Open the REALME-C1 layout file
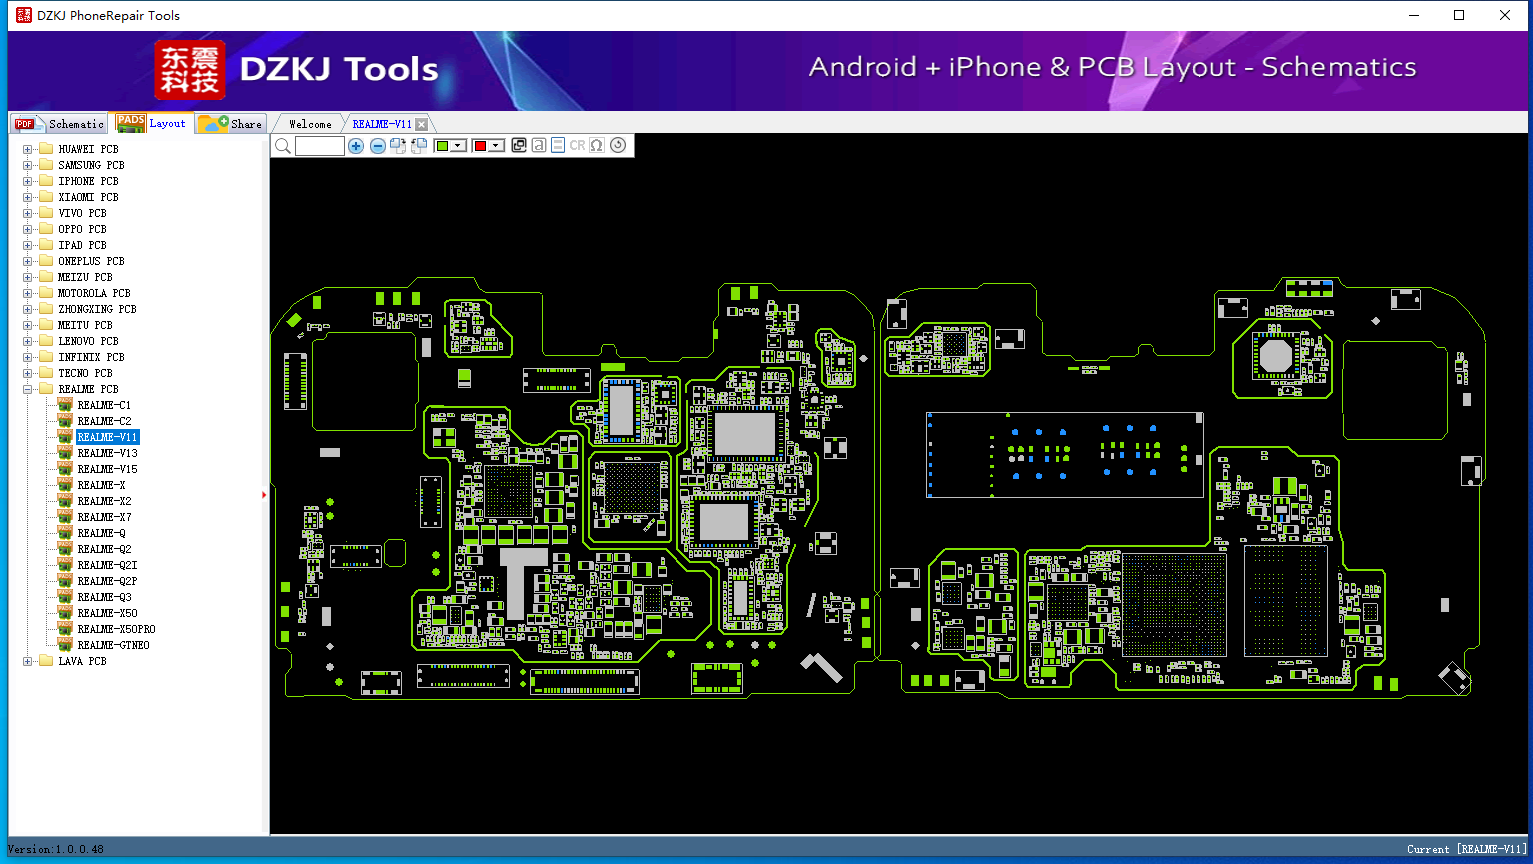The height and width of the screenshot is (864, 1533). [104, 405]
